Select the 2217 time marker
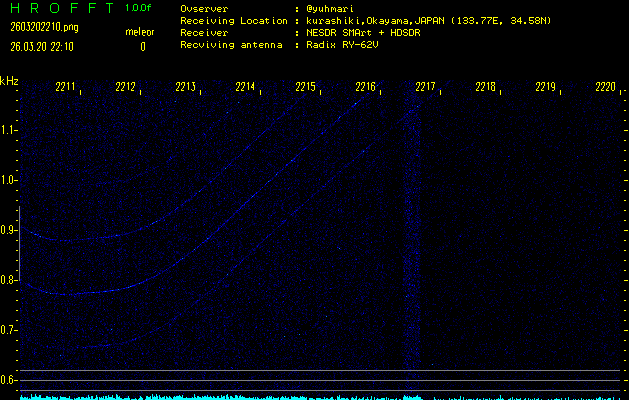The image size is (629, 400). (426, 88)
